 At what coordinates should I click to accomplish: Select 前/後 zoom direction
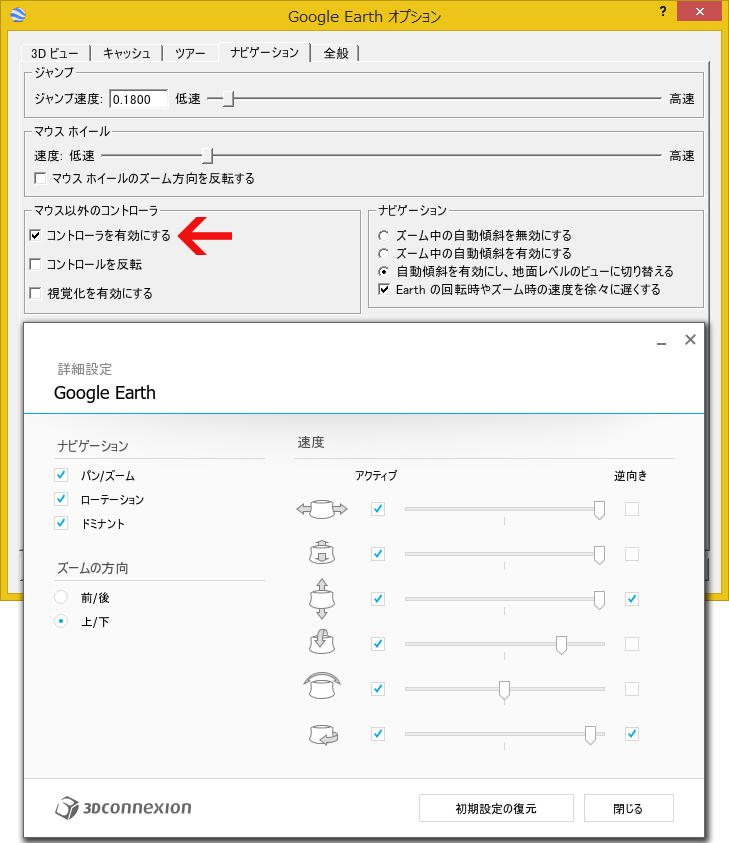click(x=61, y=597)
